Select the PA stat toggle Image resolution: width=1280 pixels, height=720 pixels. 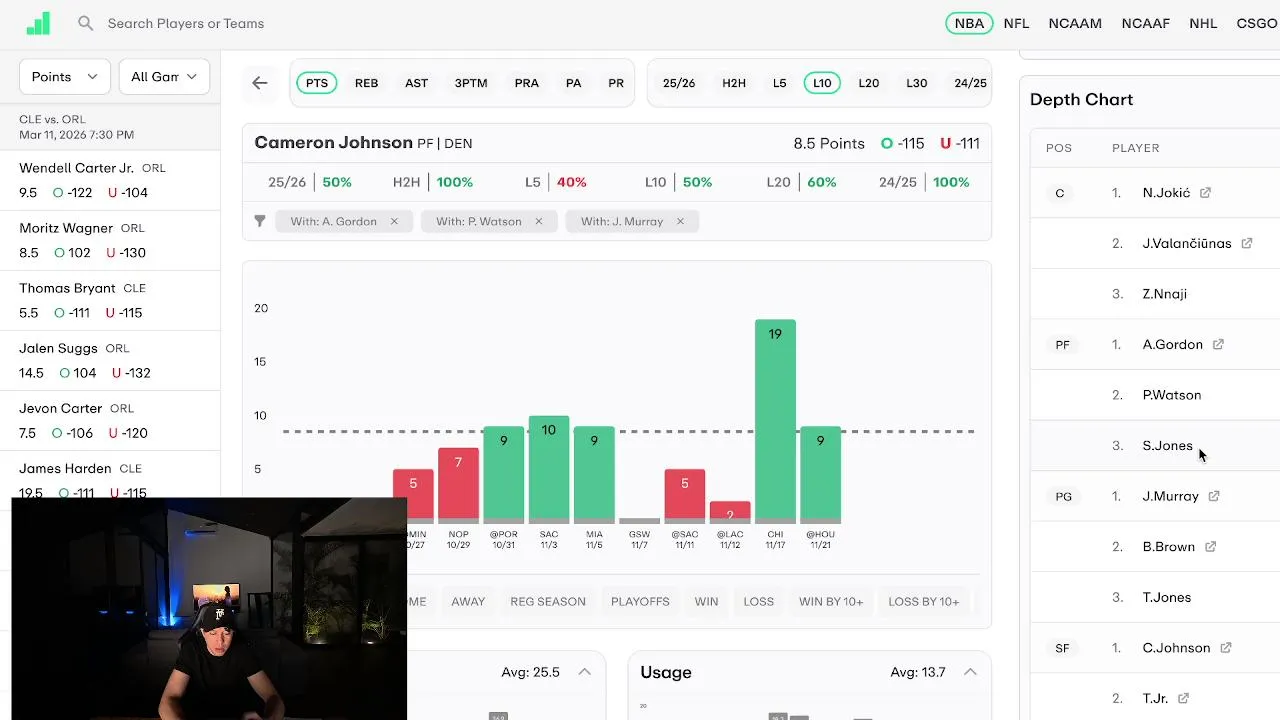[573, 83]
